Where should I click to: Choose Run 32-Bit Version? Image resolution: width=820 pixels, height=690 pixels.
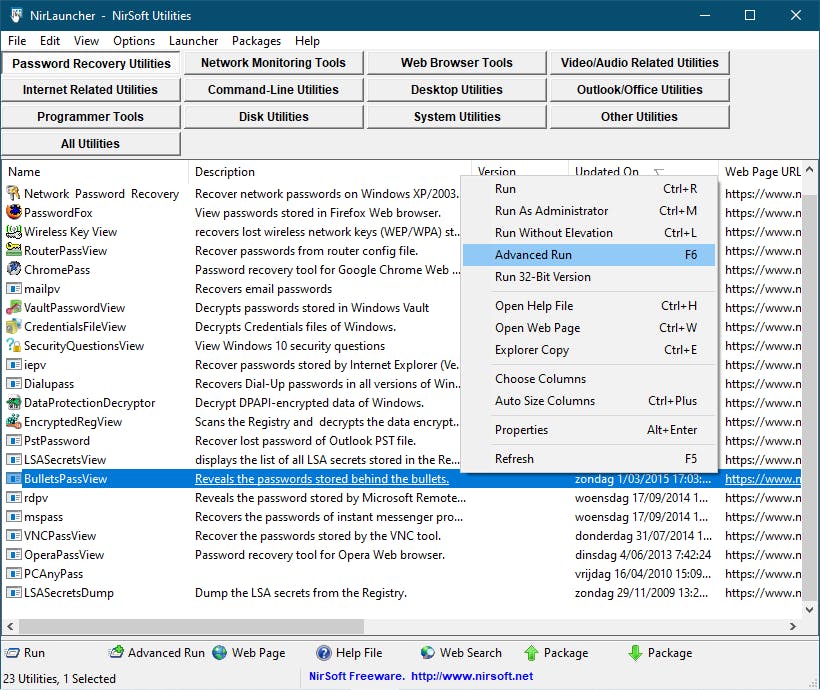pos(589,277)
